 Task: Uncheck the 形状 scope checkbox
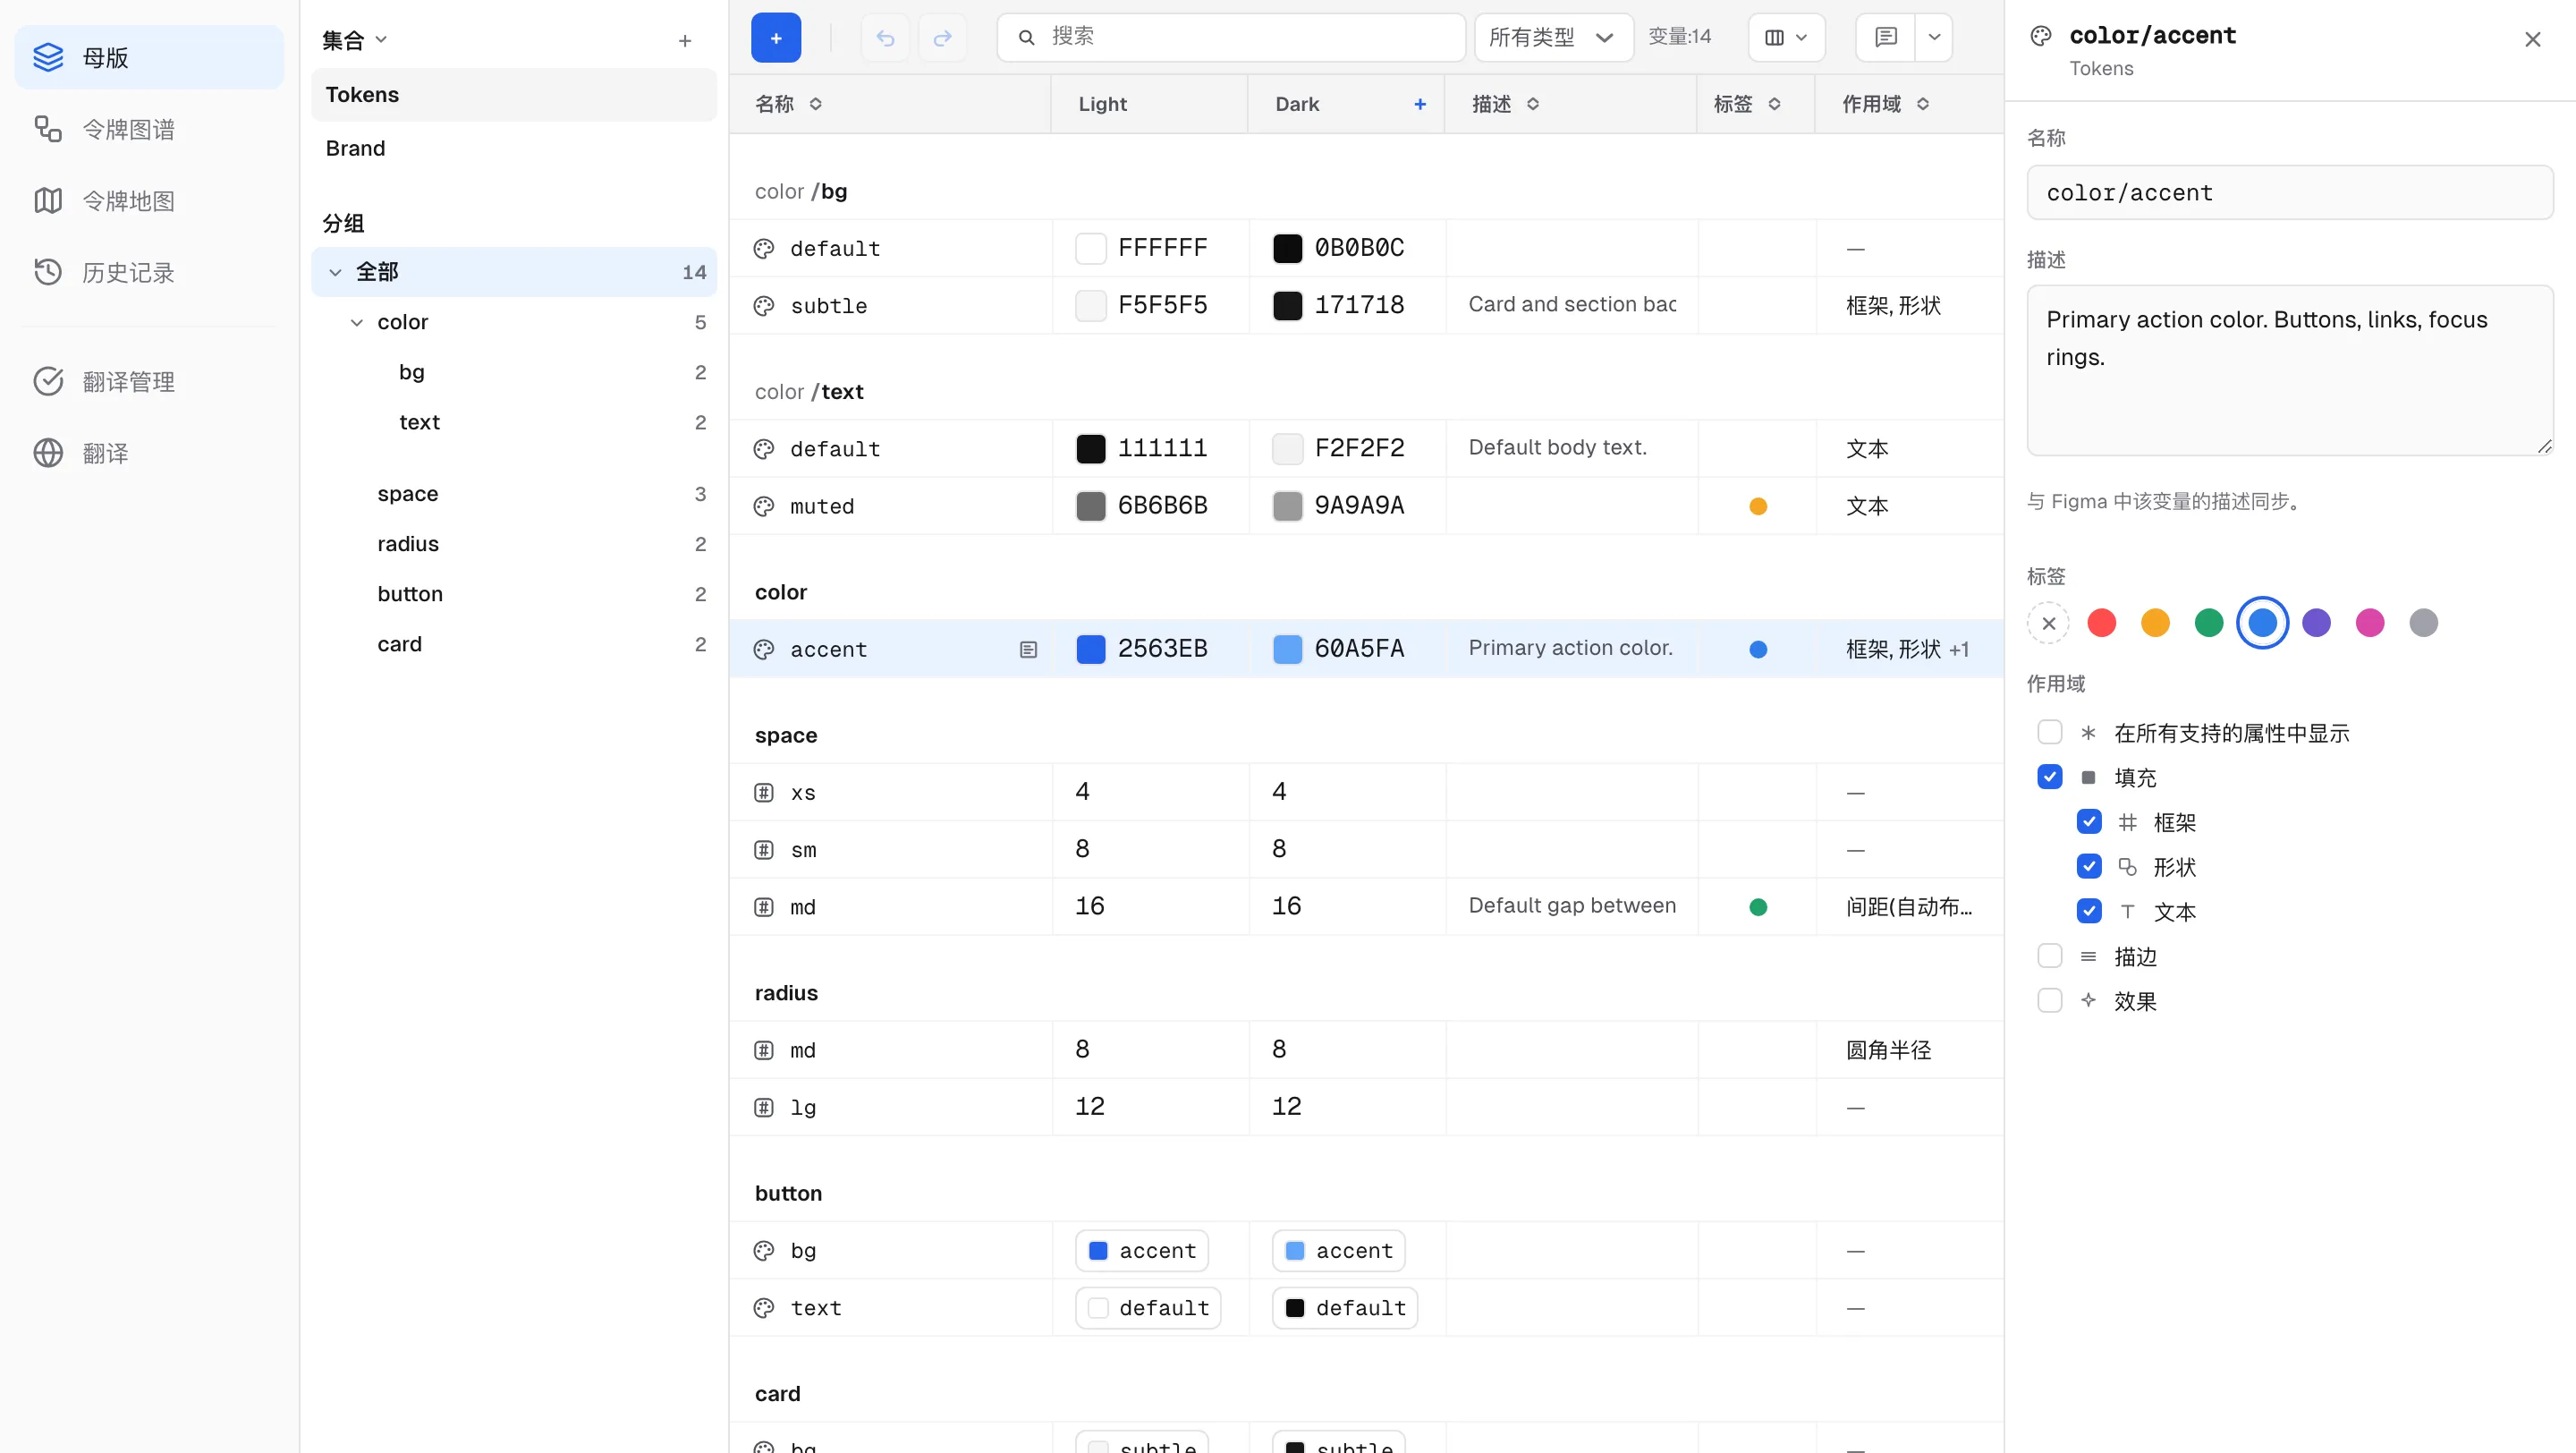(2089, 866)
